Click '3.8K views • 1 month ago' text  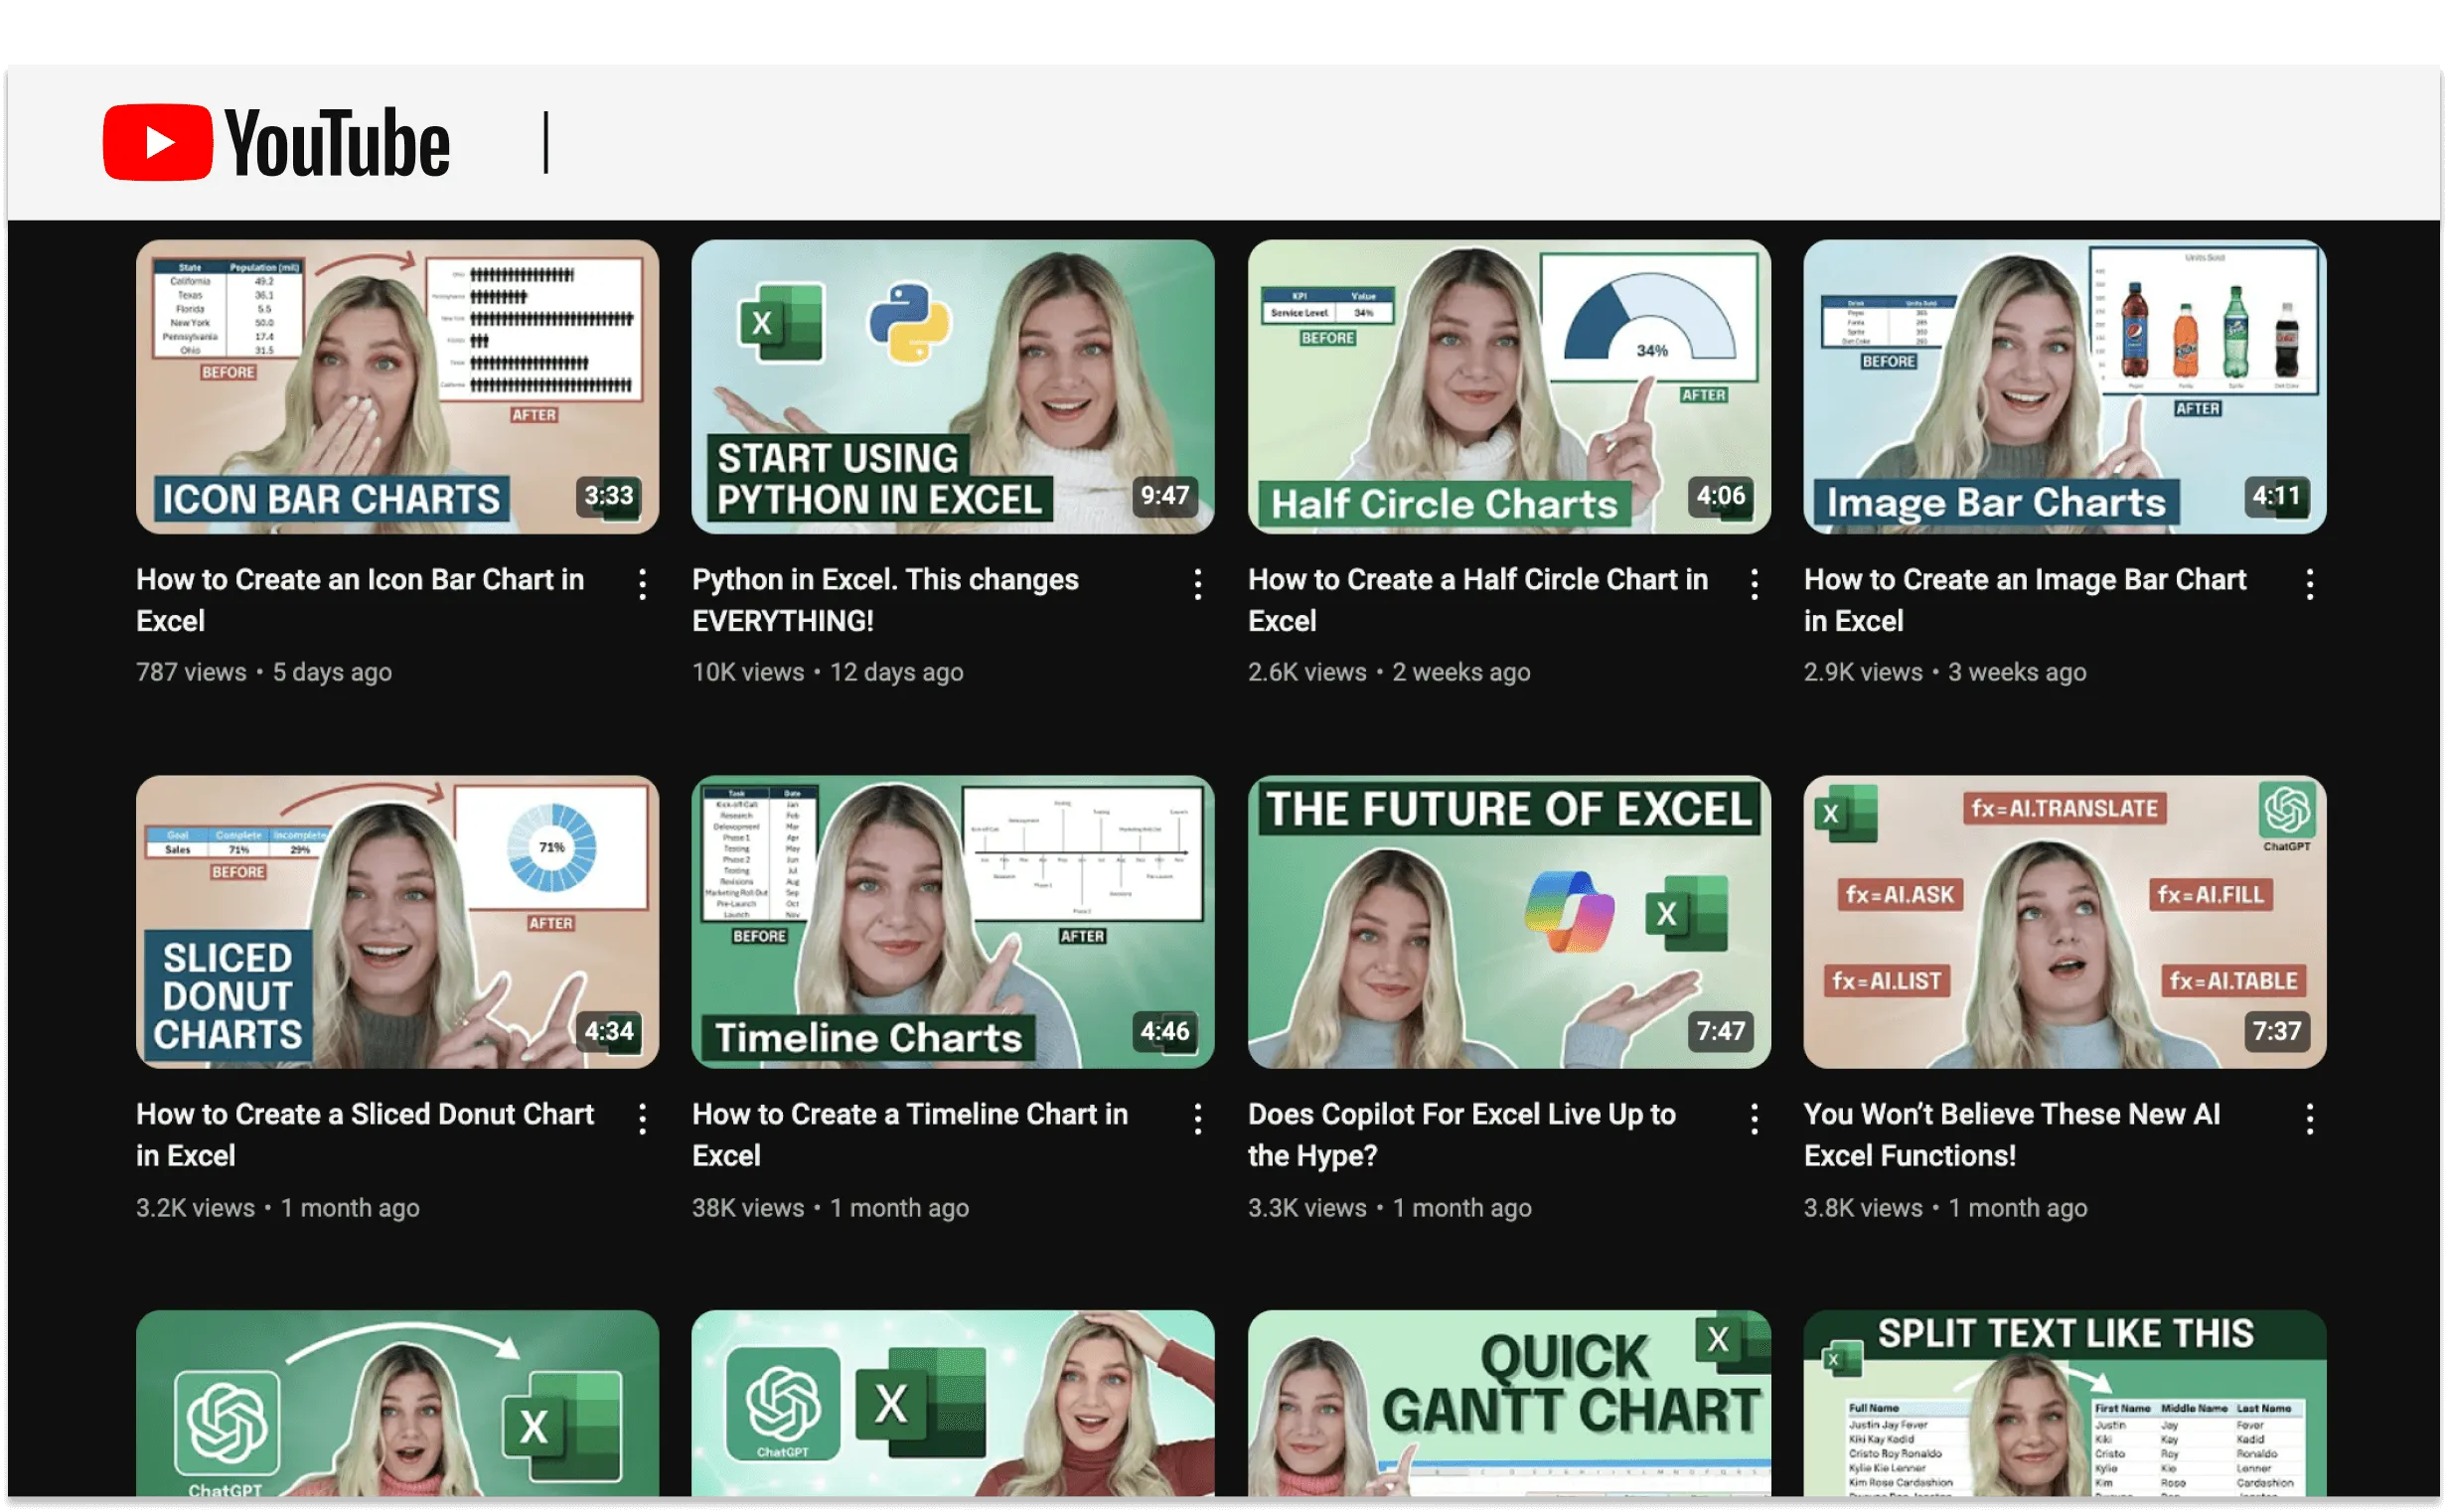click(x=1946, y=1208)
